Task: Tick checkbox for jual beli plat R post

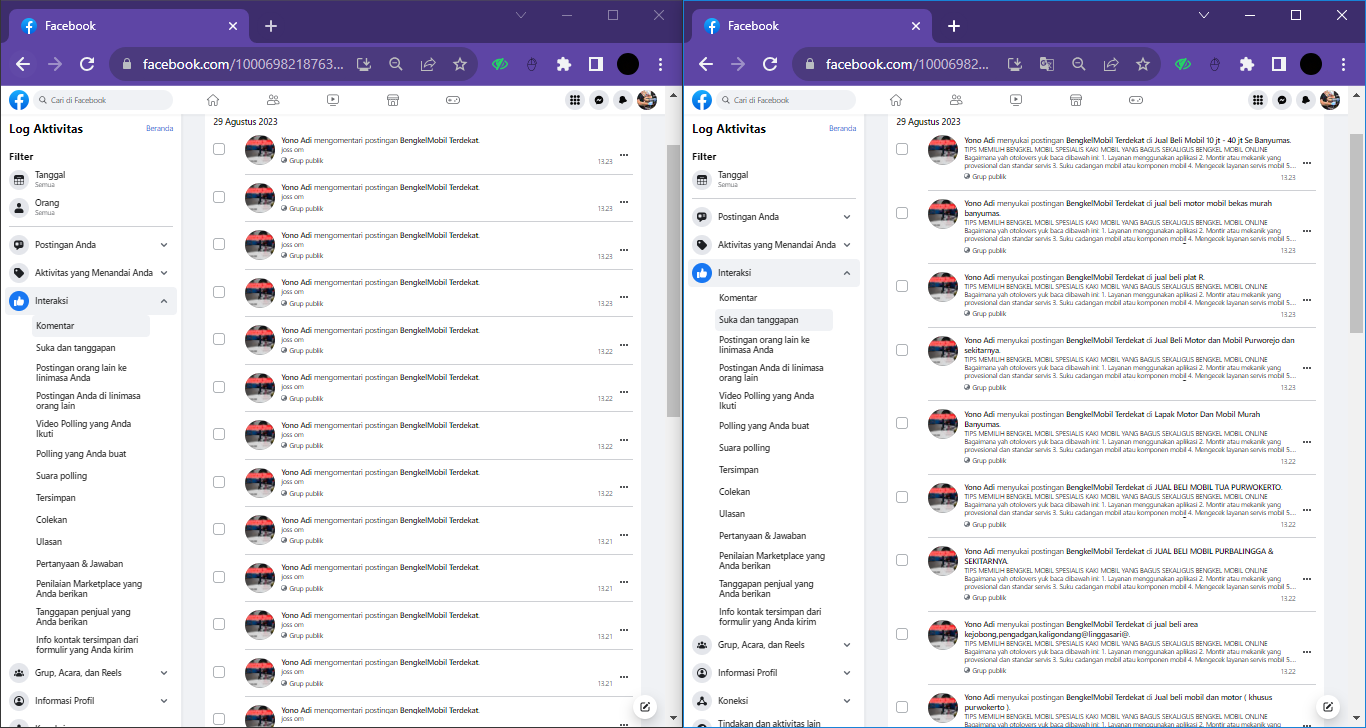Action: point(902,286)
